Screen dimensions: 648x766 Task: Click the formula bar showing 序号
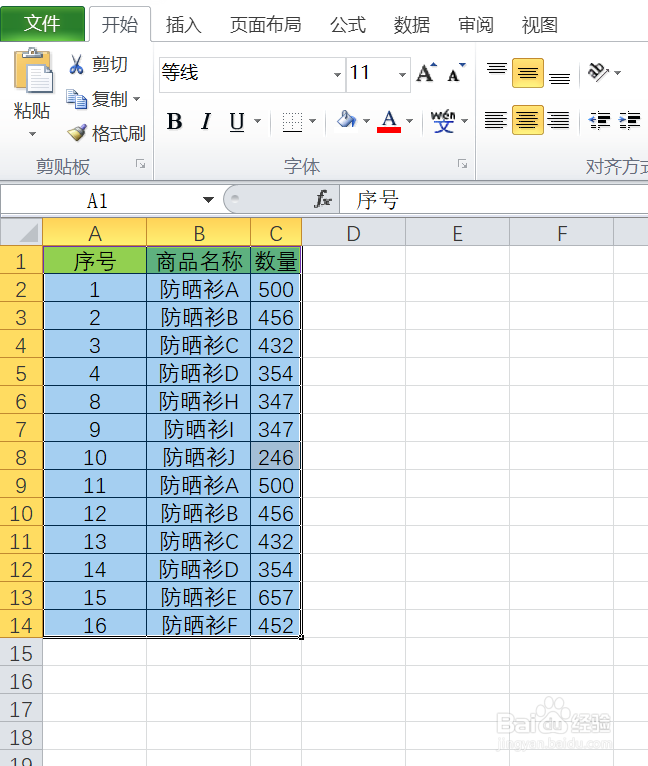click(x=494, y=200)
